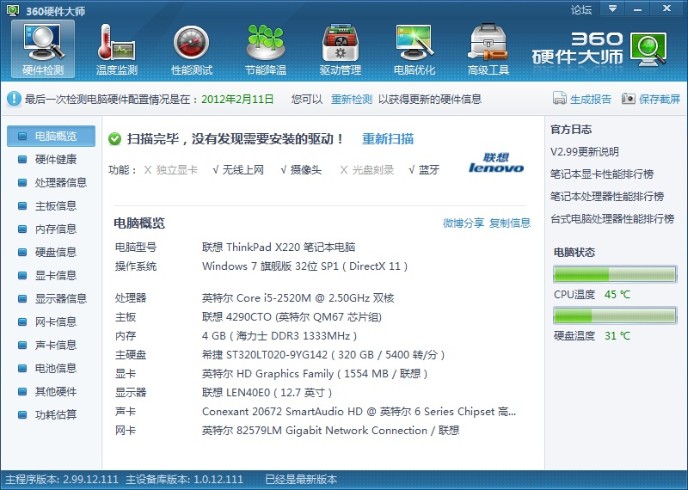Open 笔记本显卡性能排行榜 link
Screen dimensions: 688x490
tap(602, 174)
